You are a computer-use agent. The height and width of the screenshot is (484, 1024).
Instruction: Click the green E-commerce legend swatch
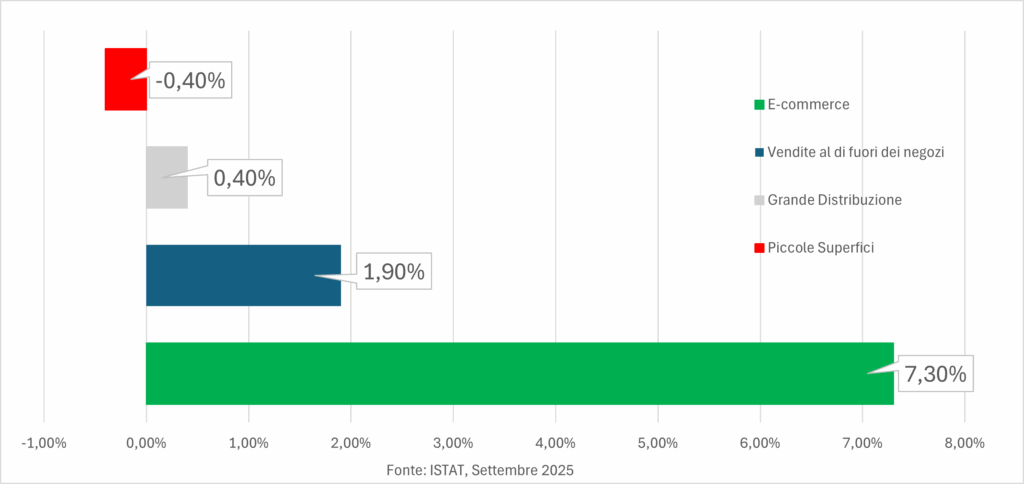coord(760,104)
